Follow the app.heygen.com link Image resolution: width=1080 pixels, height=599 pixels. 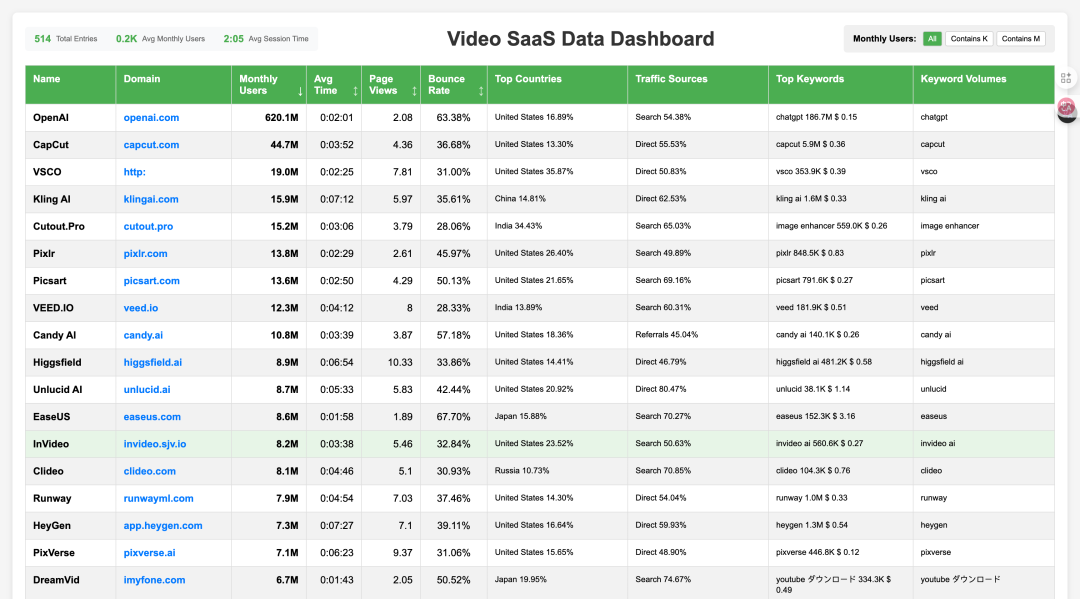(163, 525)
